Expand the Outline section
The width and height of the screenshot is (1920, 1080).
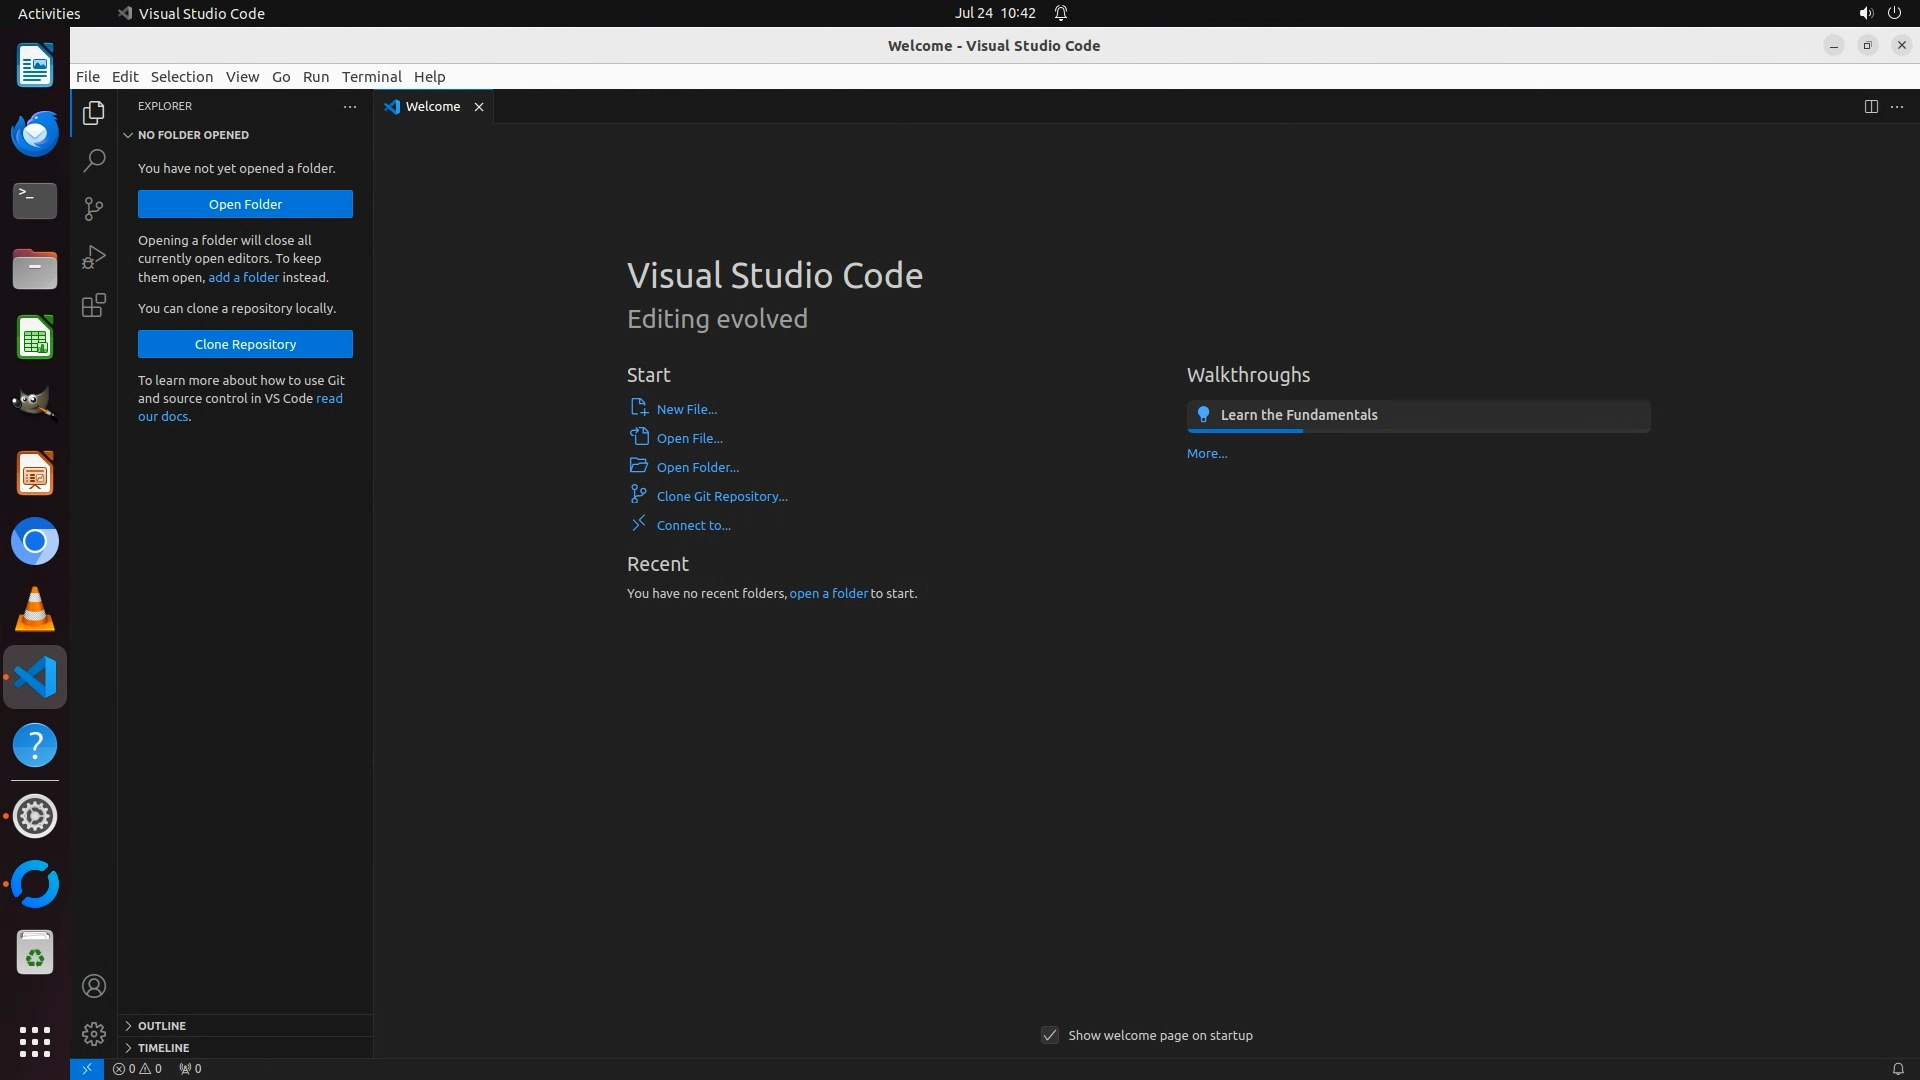(x=162, y=1026)
